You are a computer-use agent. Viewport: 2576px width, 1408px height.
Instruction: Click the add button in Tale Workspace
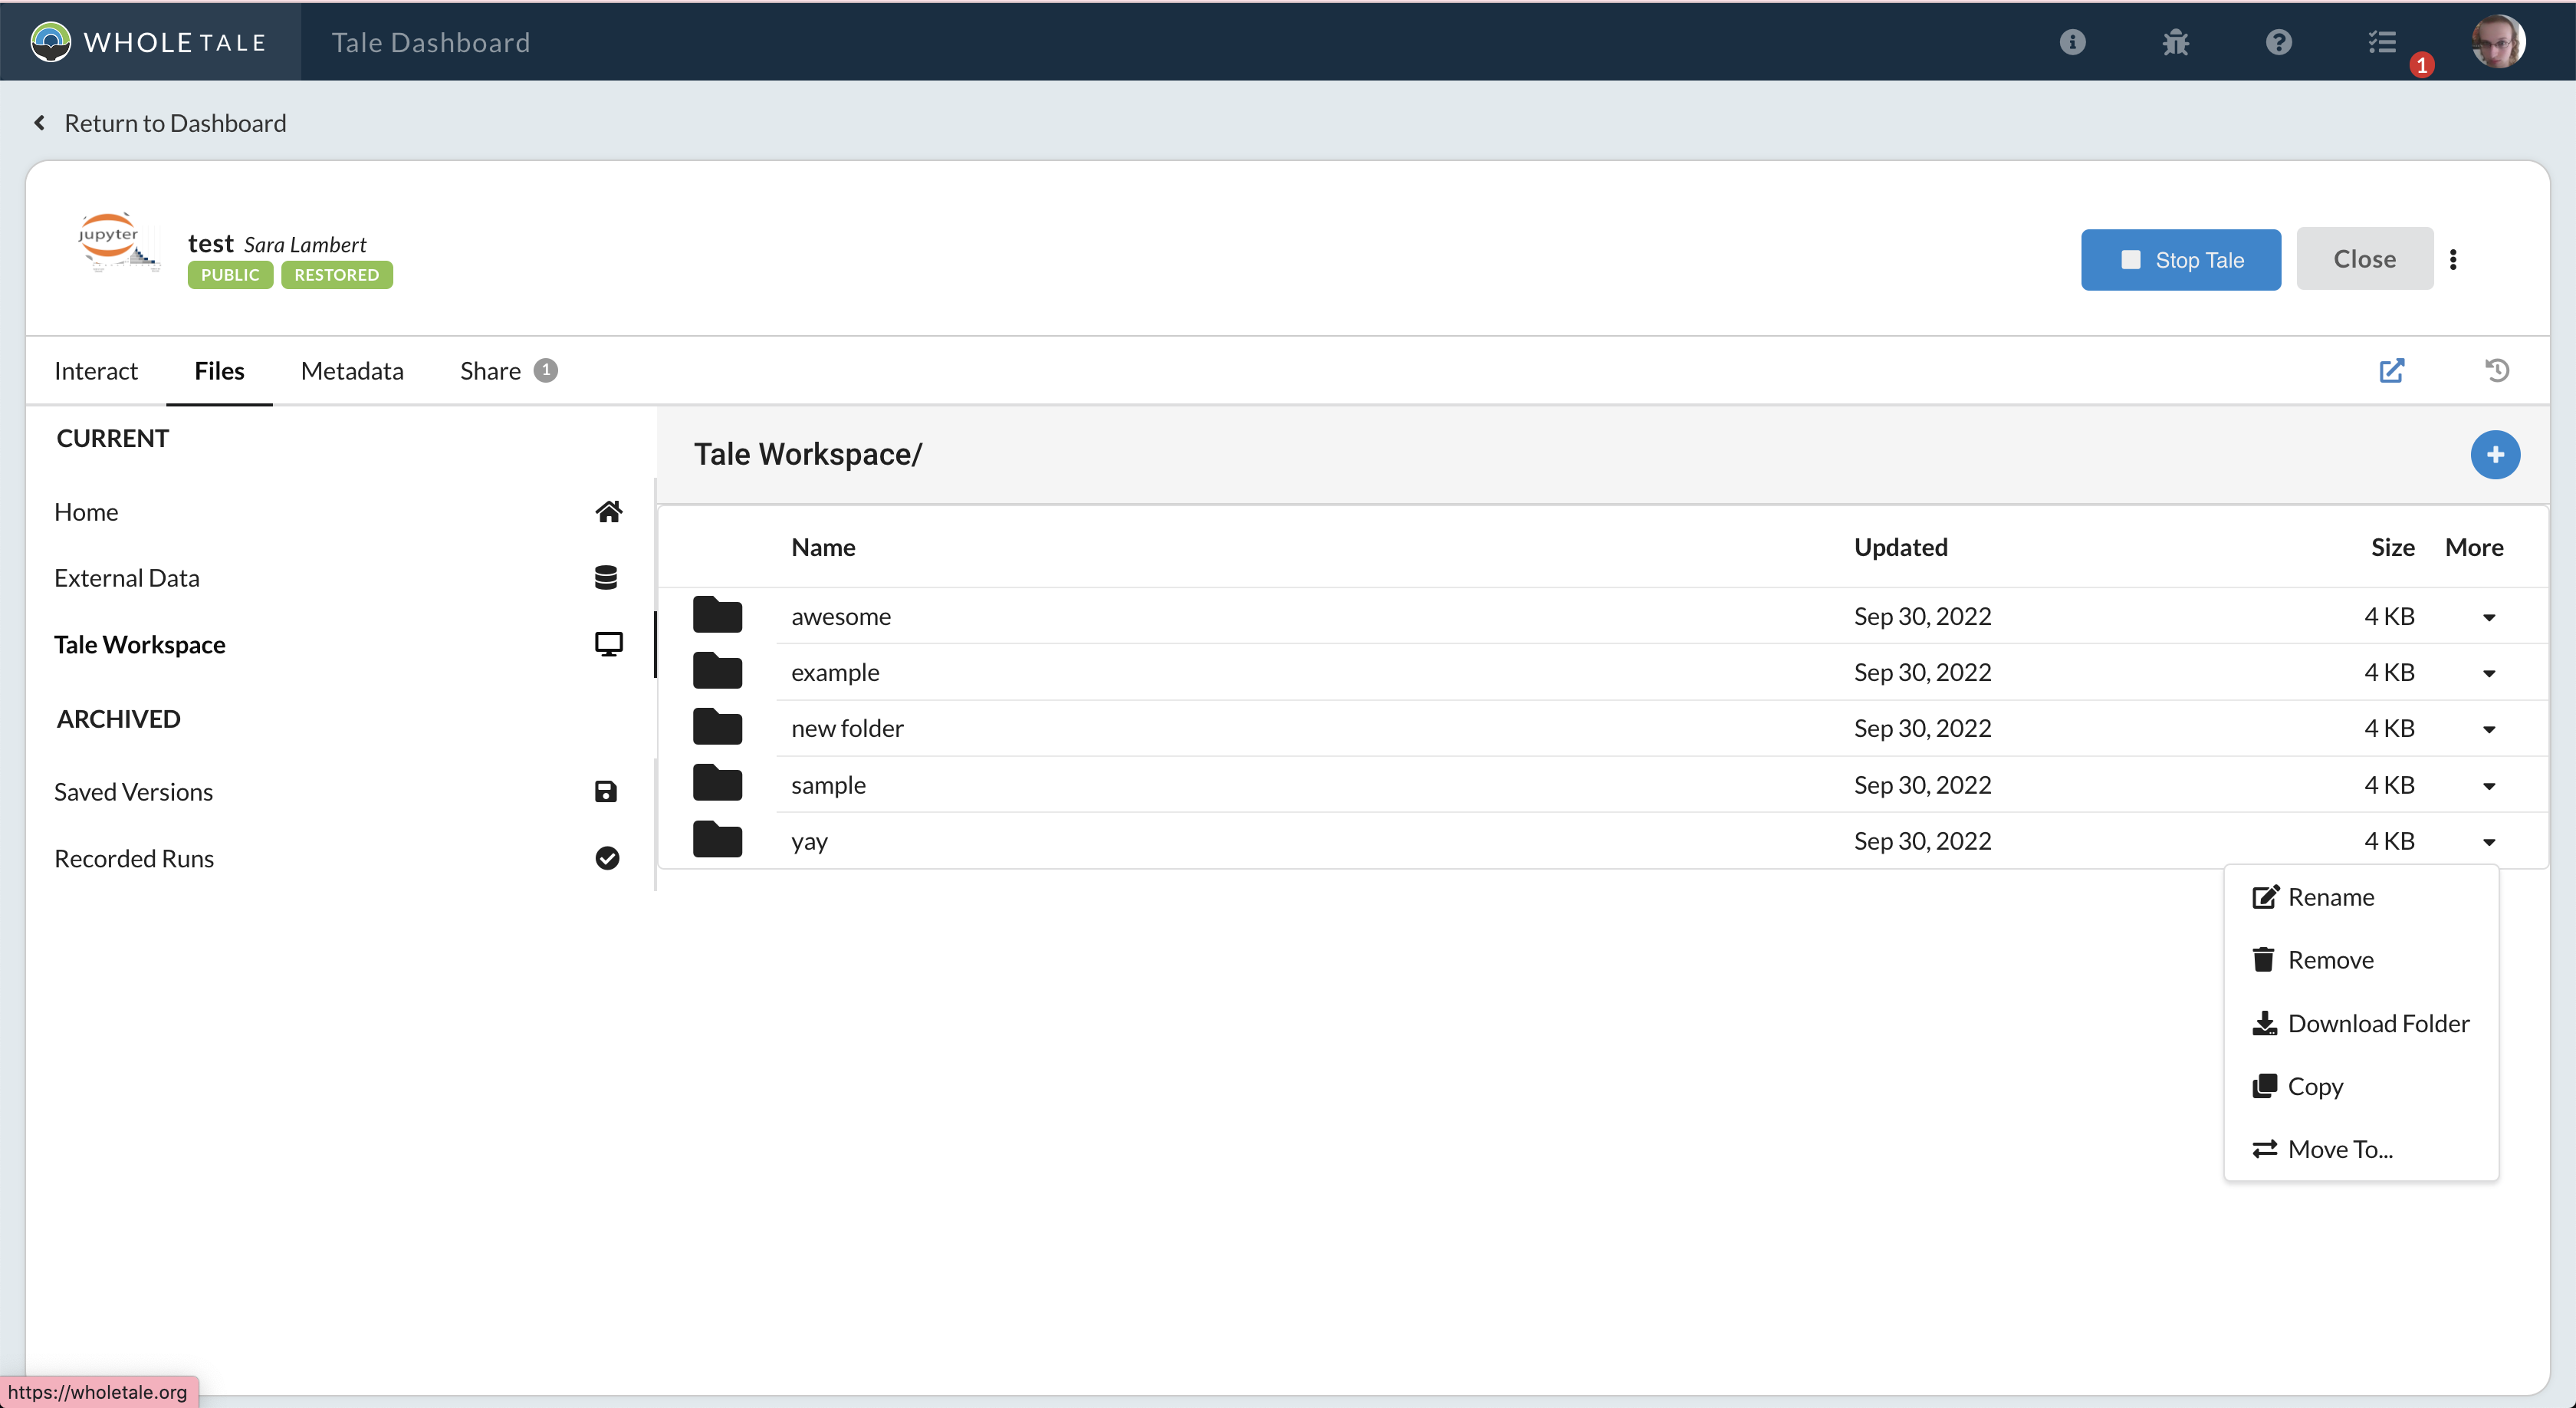(2495, 455)
